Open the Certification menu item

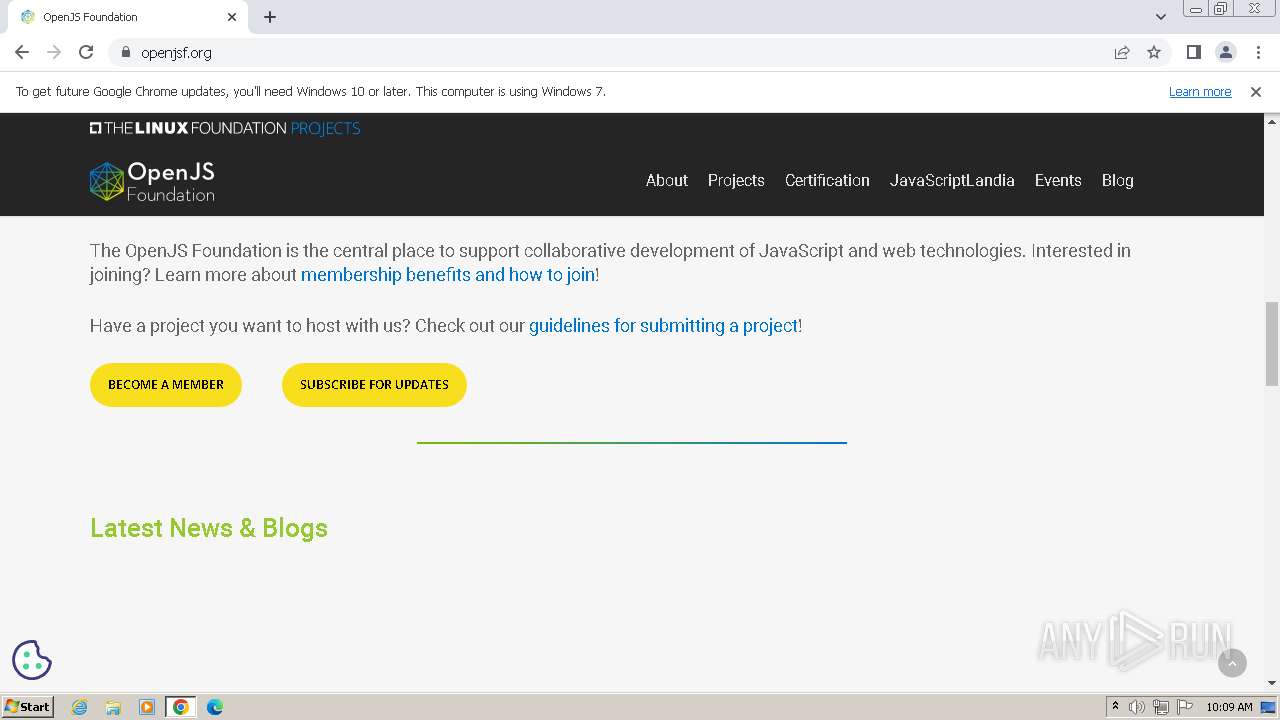pyautogui.click(x=827, y=180)
